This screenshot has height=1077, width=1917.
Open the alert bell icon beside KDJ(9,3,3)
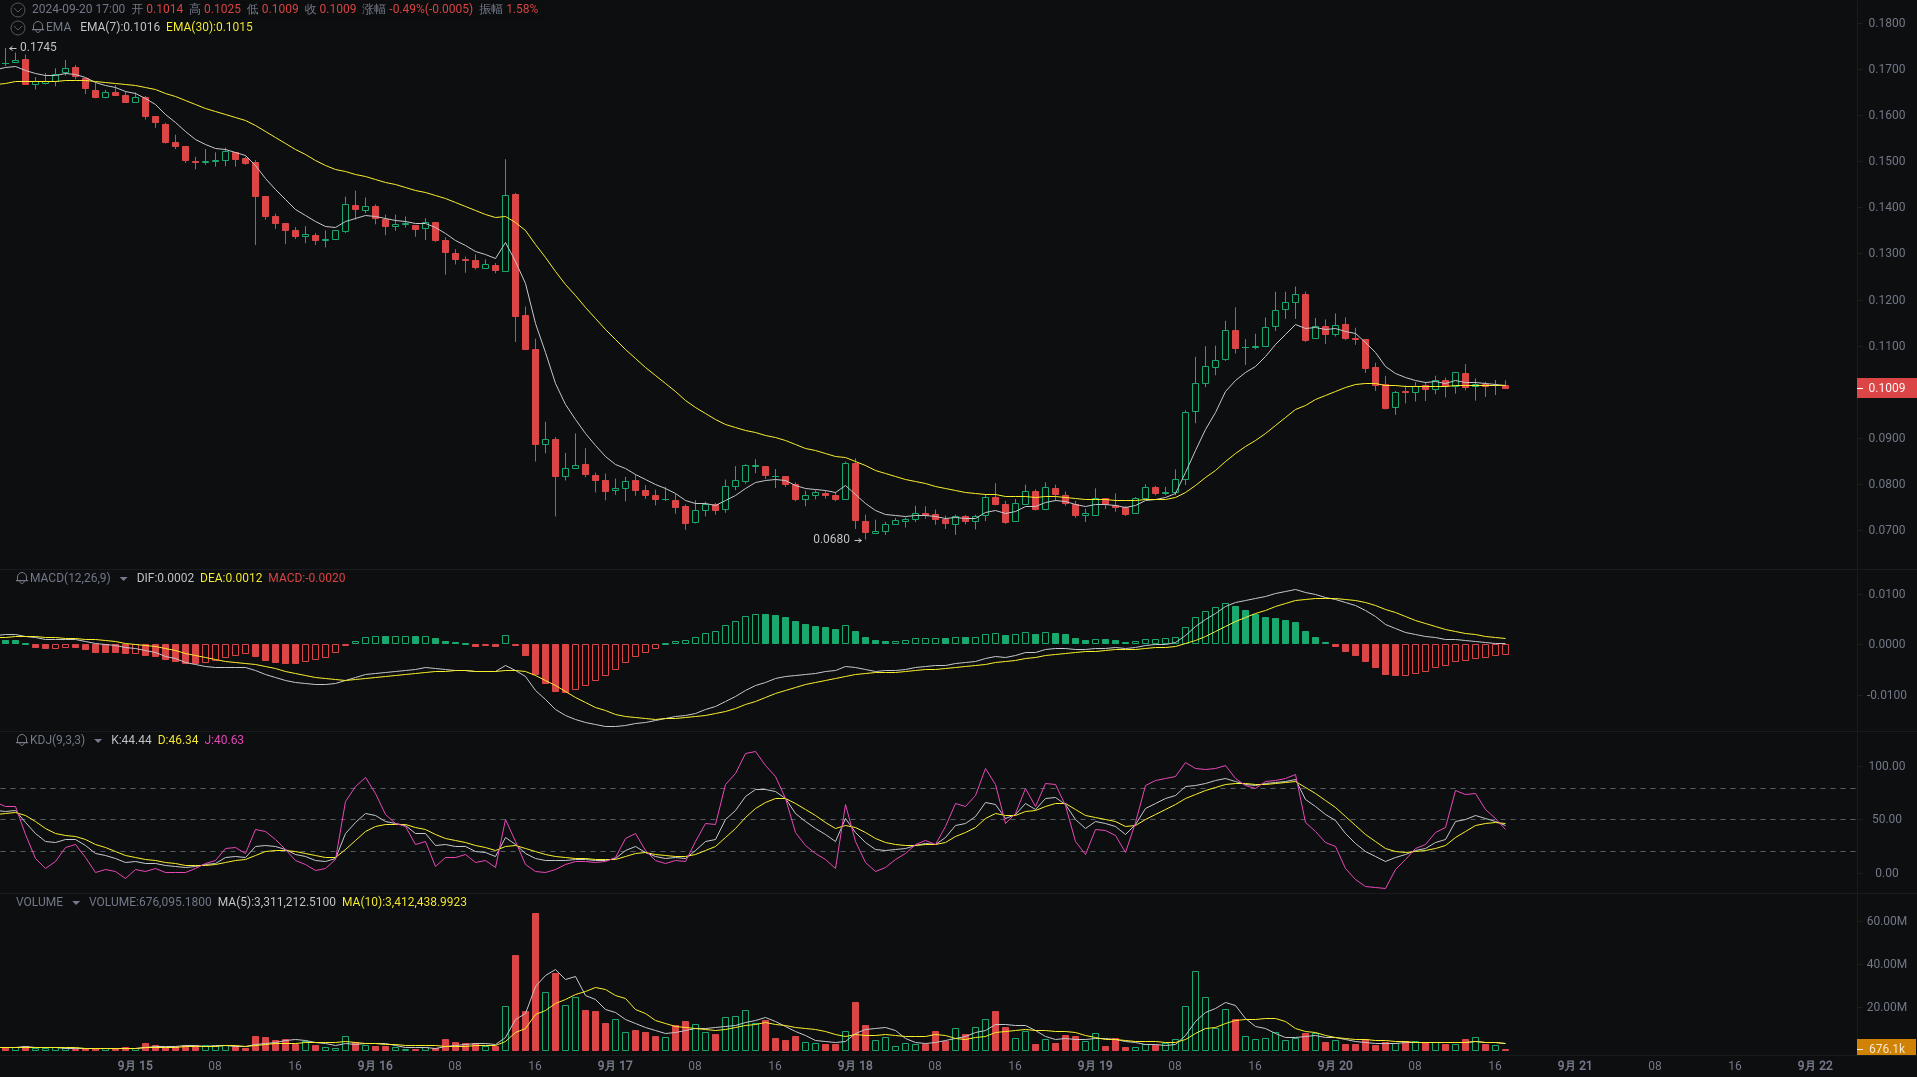tap(21, 740)
